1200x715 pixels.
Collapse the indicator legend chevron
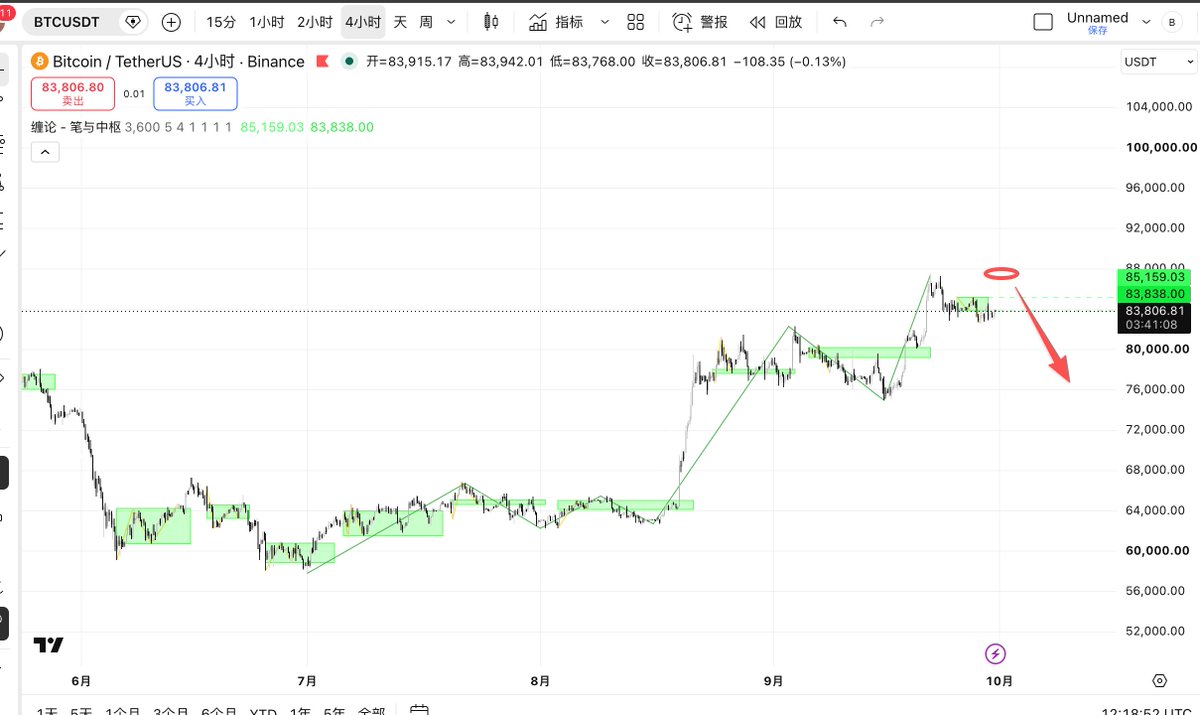click(46, 152)
